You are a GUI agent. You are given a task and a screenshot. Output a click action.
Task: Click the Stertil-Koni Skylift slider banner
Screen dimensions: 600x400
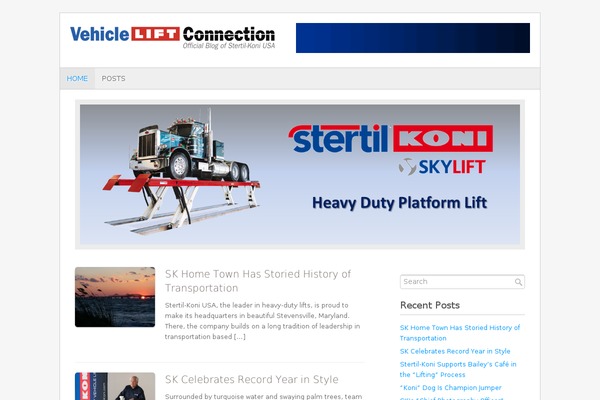(300, 175)
